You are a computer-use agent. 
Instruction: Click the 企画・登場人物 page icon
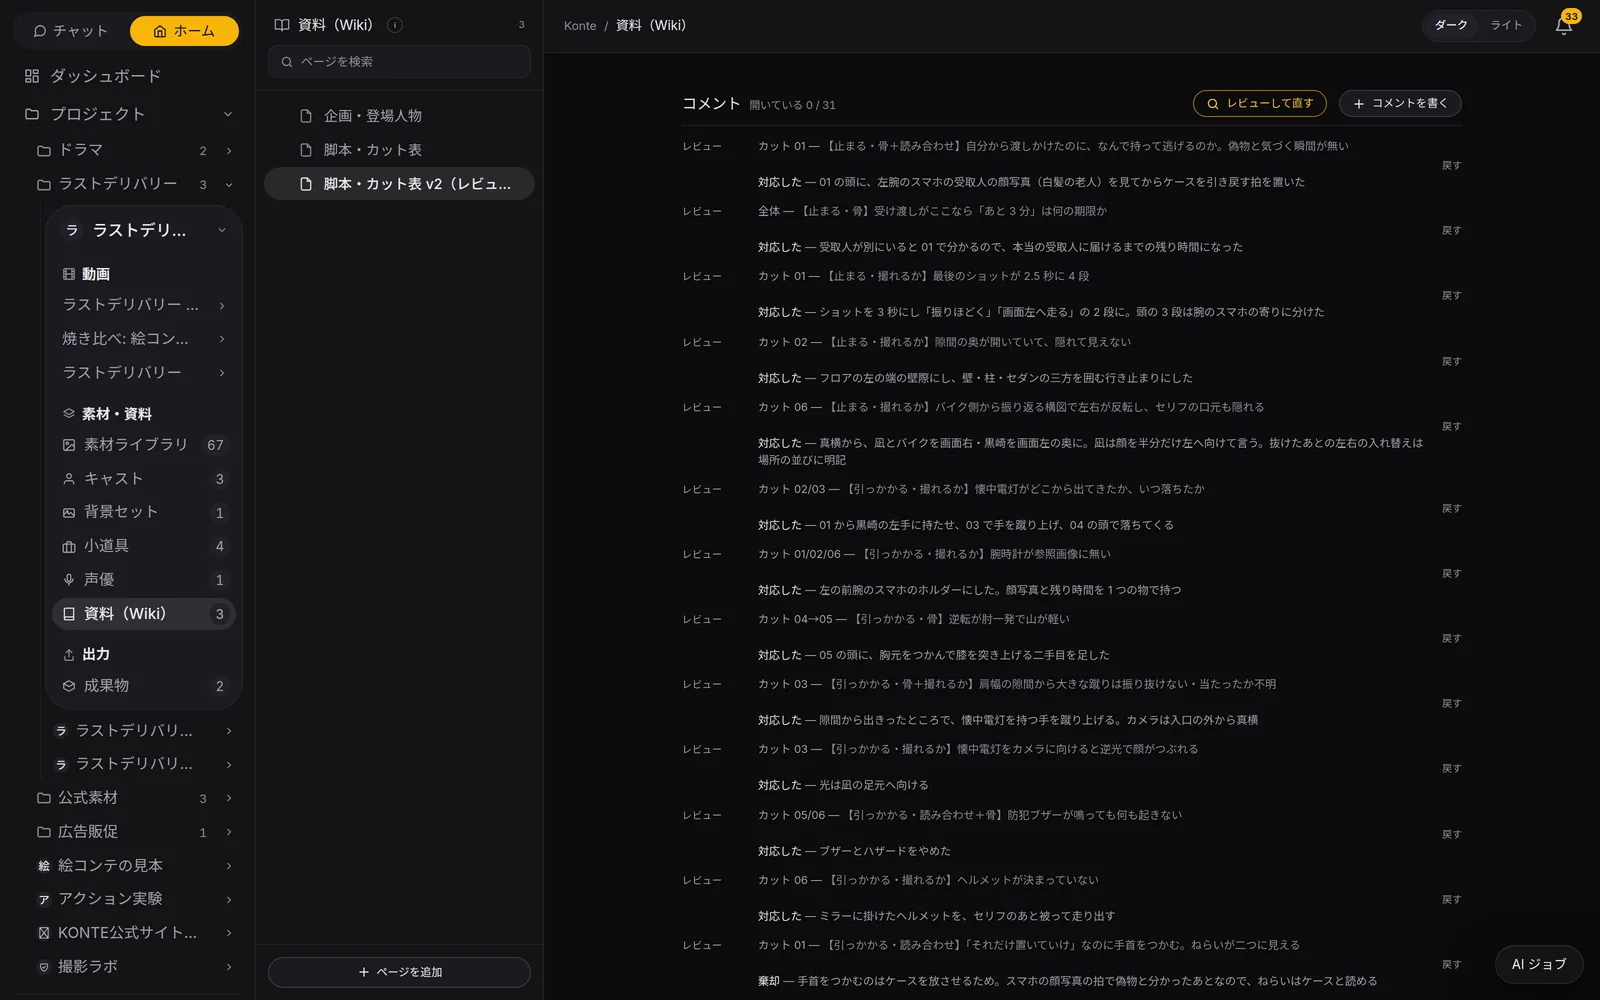[306, 116]
